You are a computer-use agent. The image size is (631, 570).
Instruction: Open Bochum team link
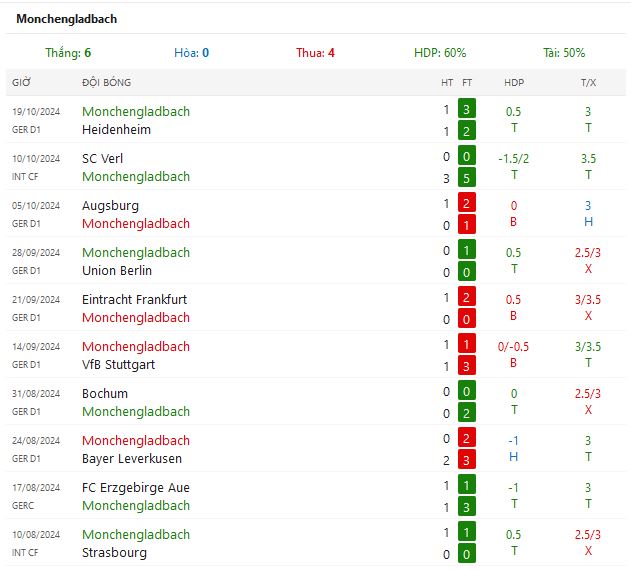[x=105, y=394]
